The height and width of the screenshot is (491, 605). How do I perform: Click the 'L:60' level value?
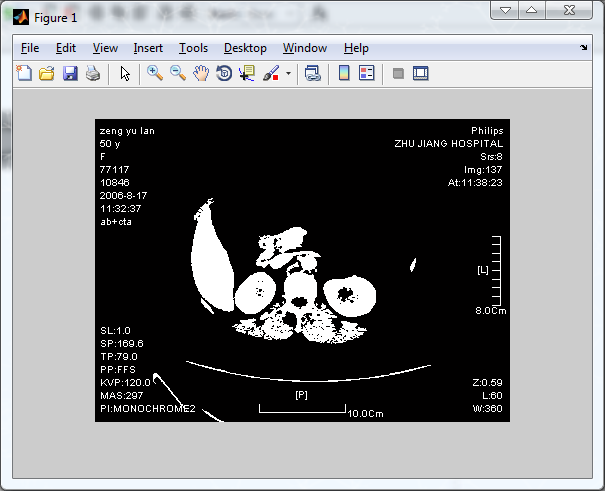pyautogui.click(x=492, y=395)
